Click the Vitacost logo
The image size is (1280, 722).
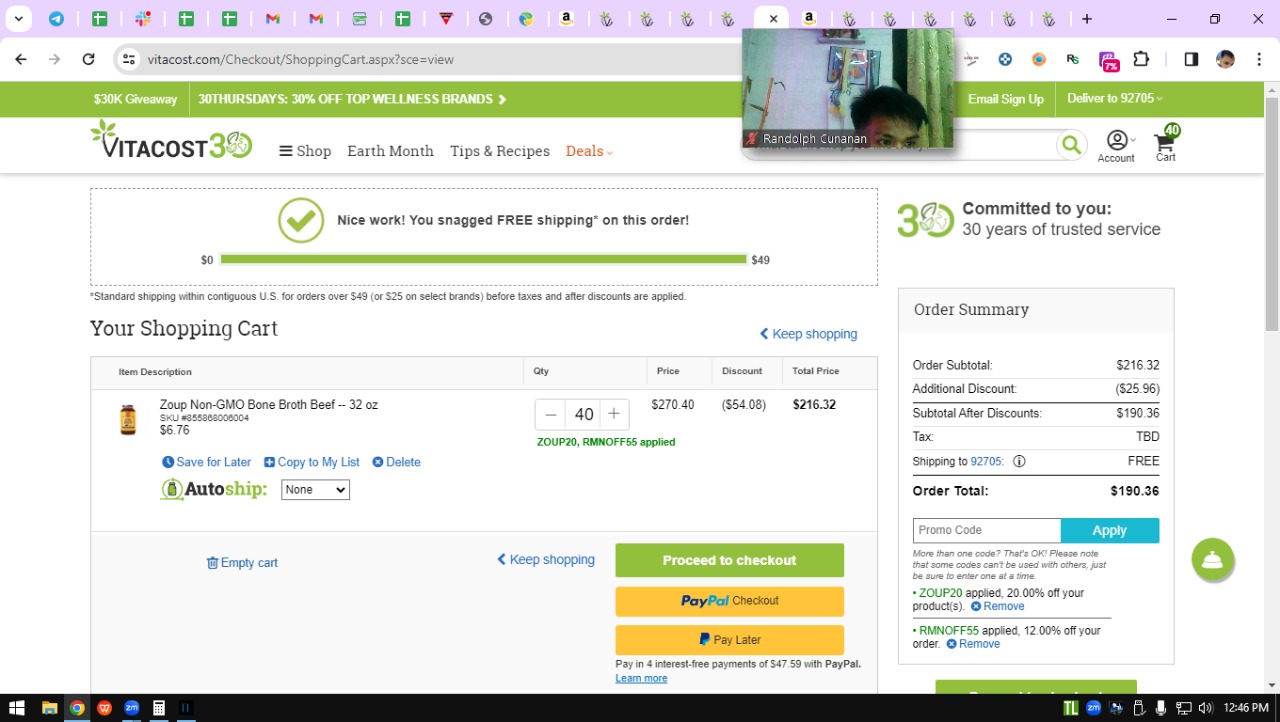click(x=171, y=141)
